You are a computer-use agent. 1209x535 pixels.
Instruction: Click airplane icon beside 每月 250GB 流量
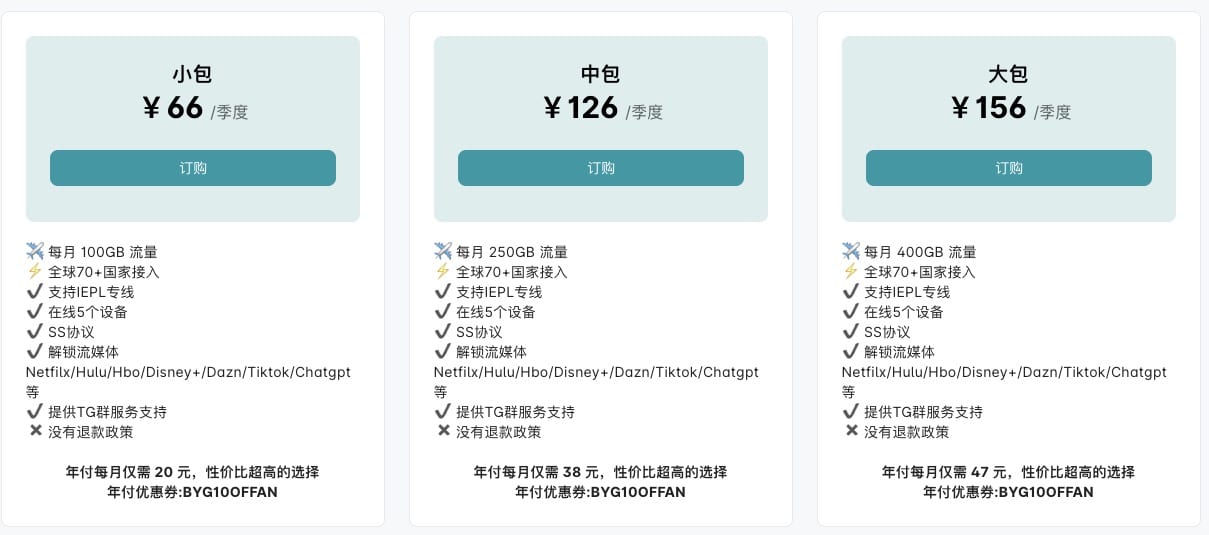(443, 251)
